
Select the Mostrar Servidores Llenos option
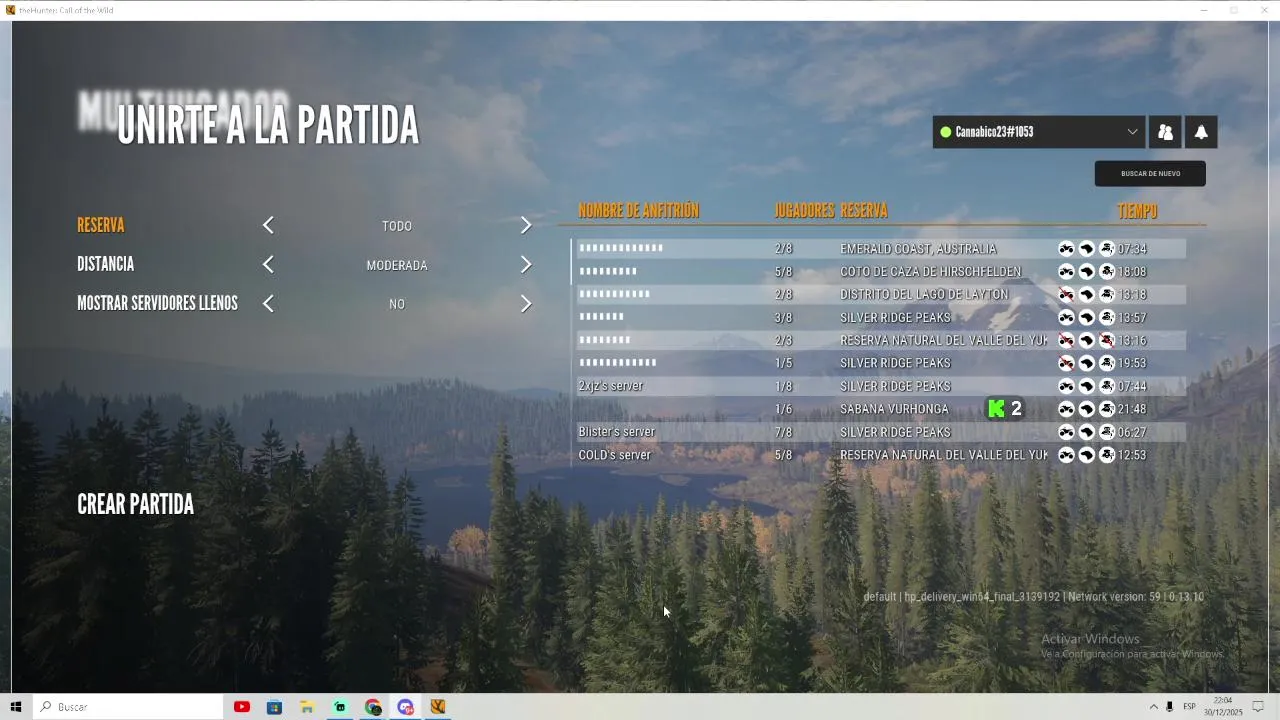coord(157,304)
